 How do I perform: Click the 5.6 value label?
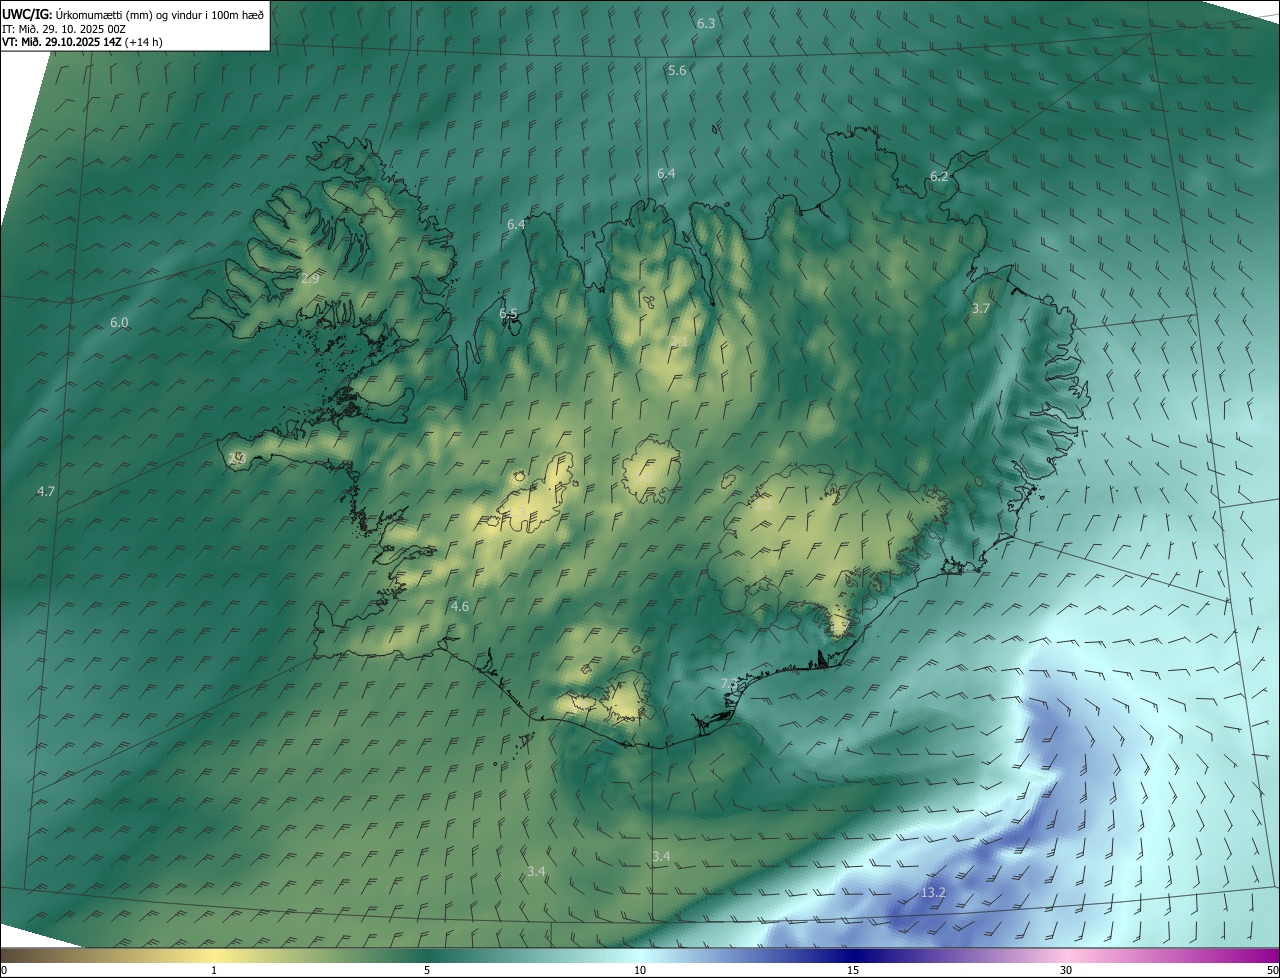[x=677, y=70]
